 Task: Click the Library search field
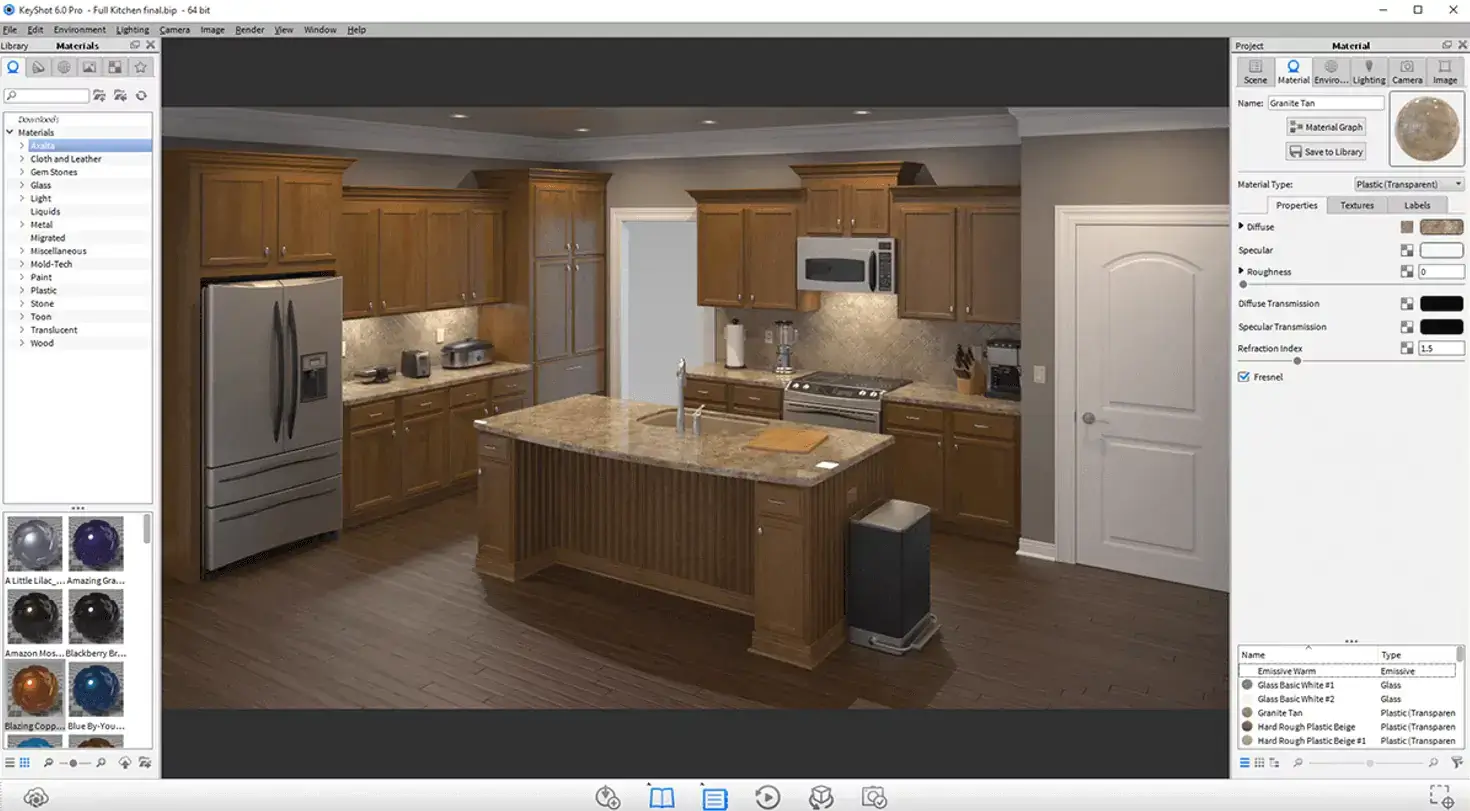pos(46,96)
